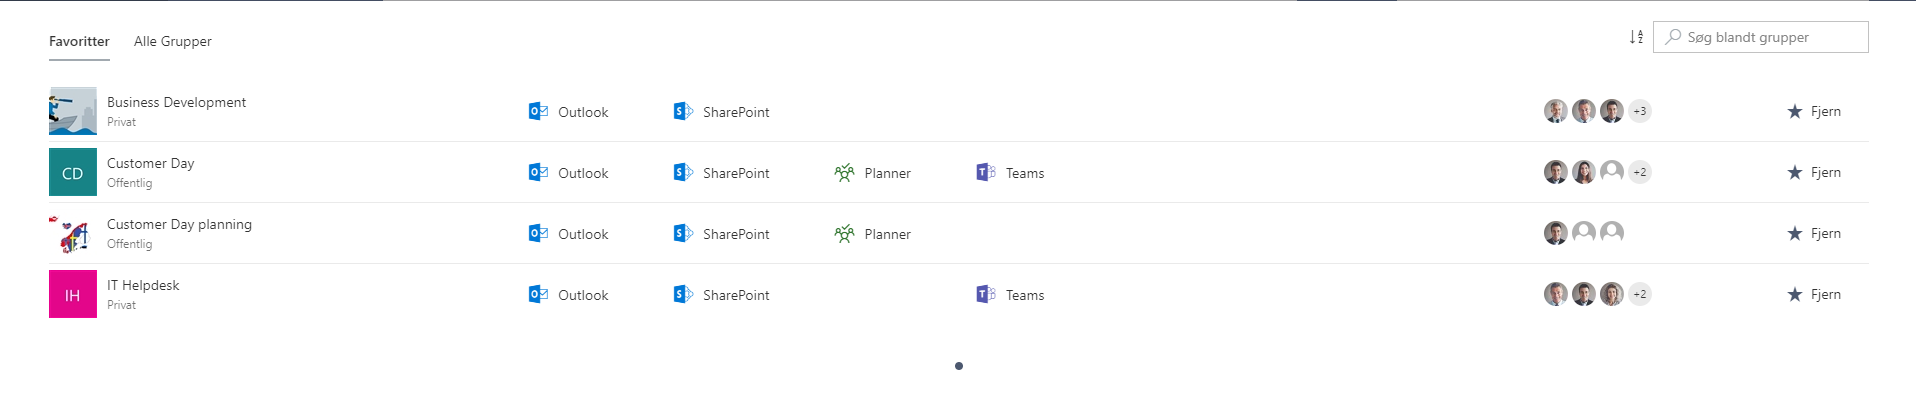Open Planner icon for Customer Day planning
Viewport: 1916px width, 403px height.
(845, 233)
